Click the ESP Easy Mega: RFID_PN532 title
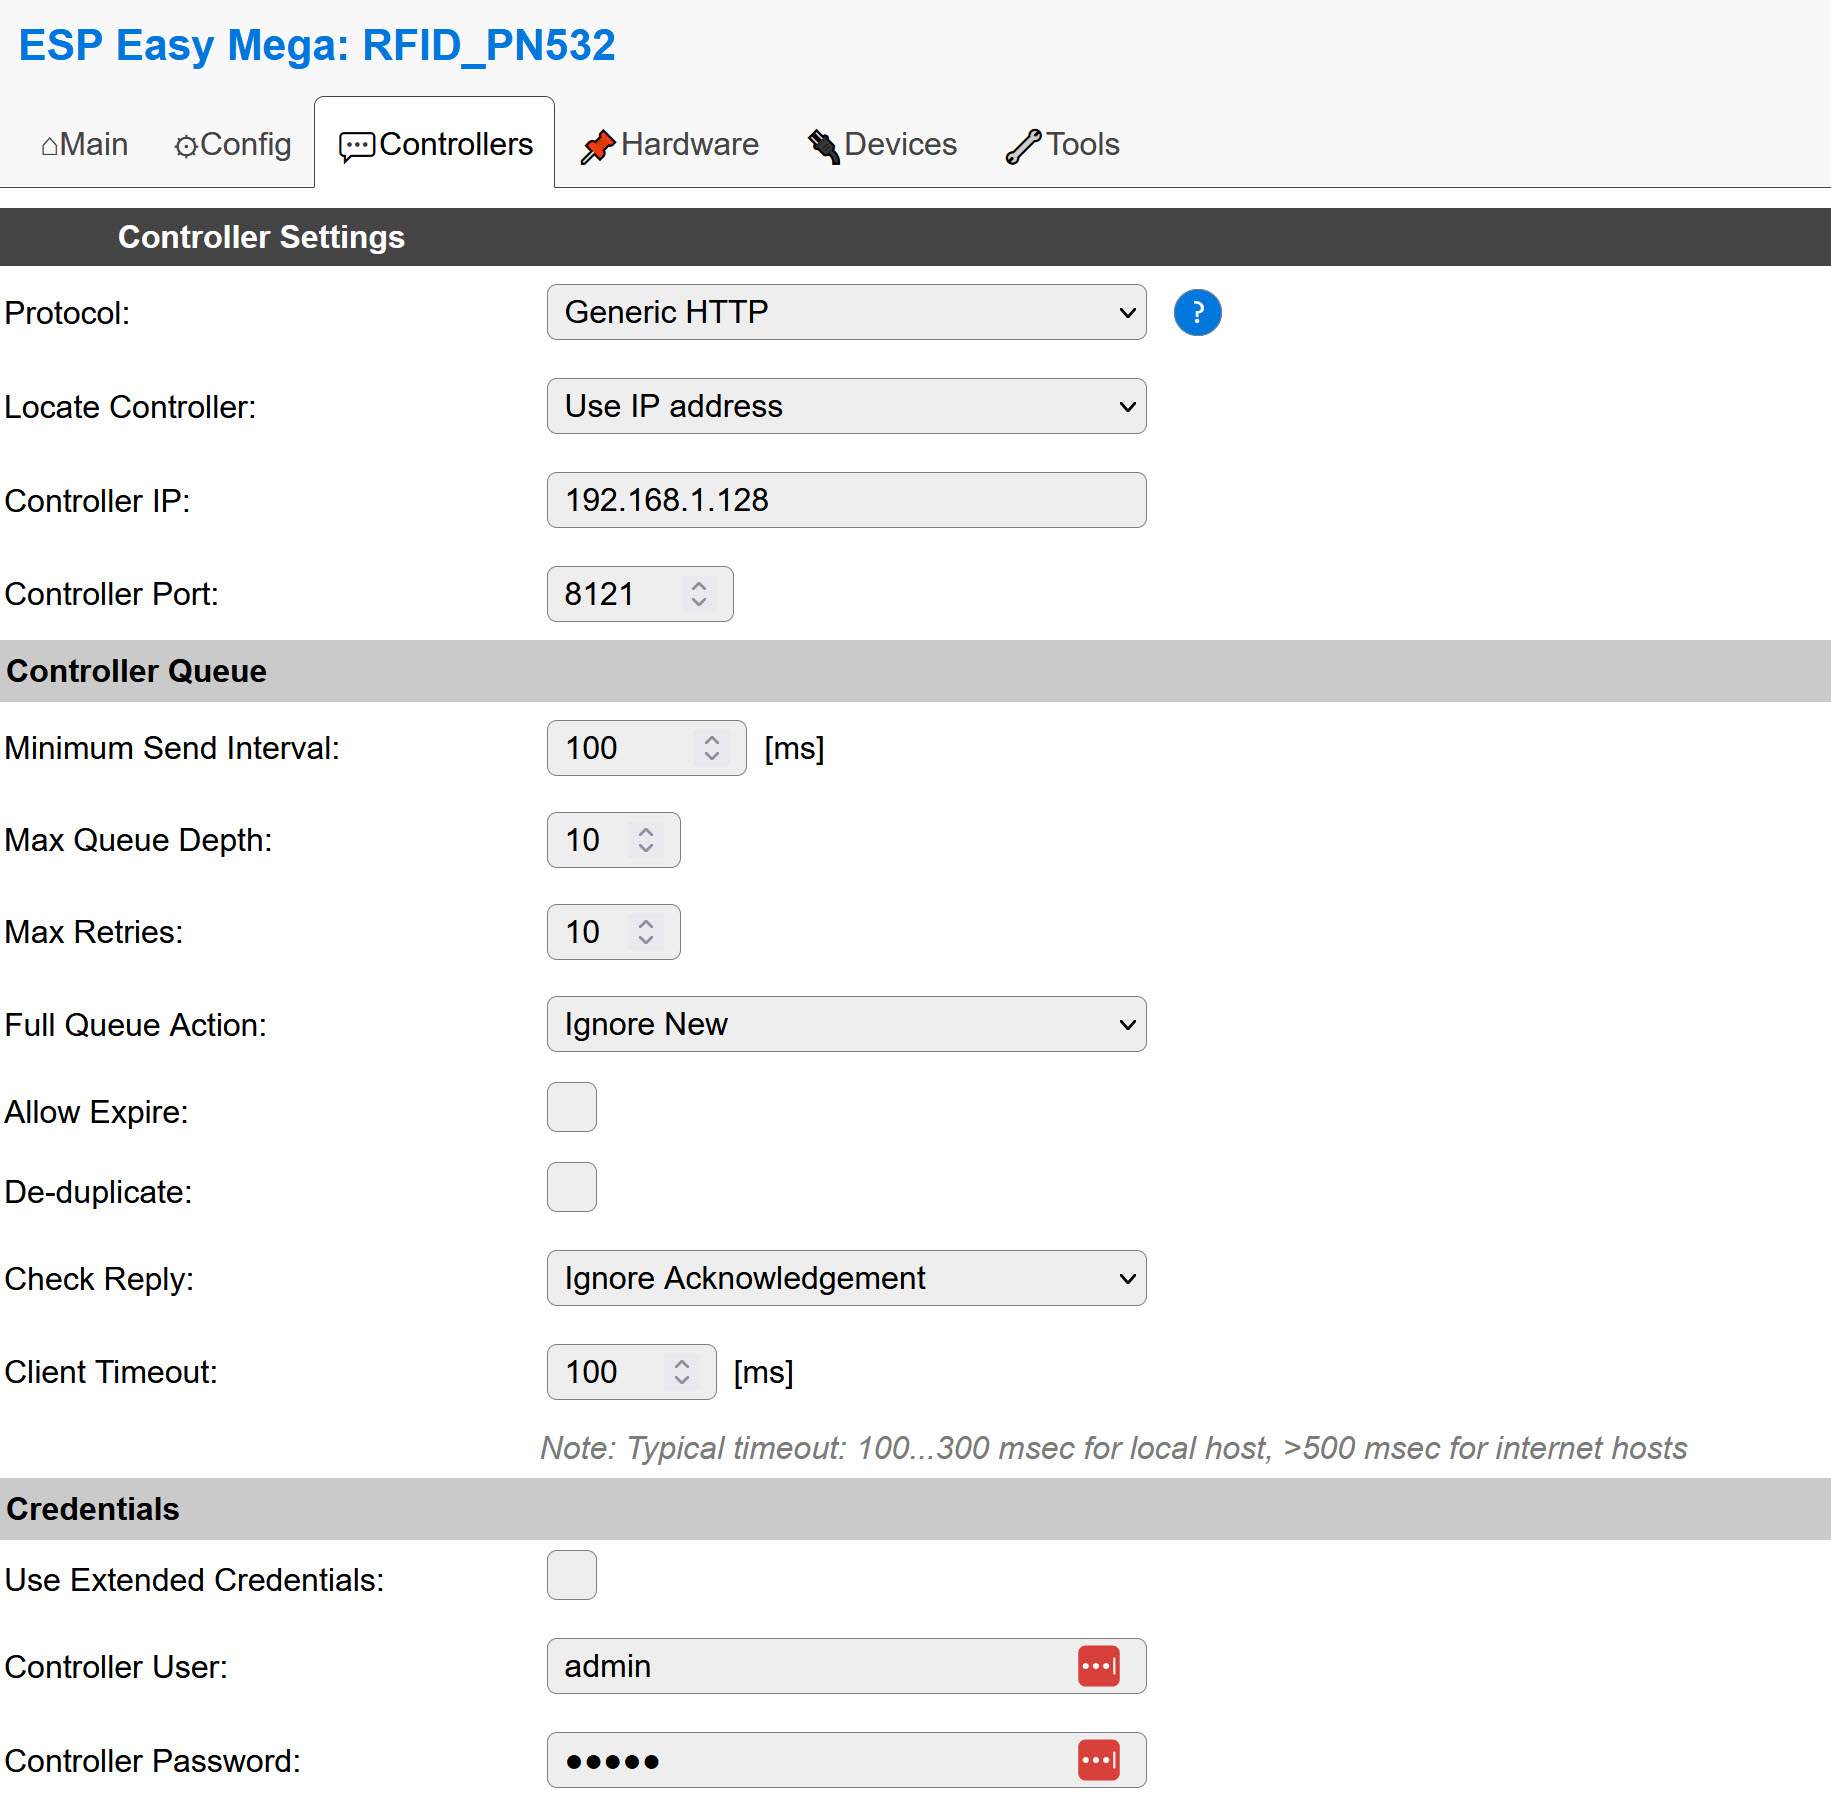 (317, 45)
